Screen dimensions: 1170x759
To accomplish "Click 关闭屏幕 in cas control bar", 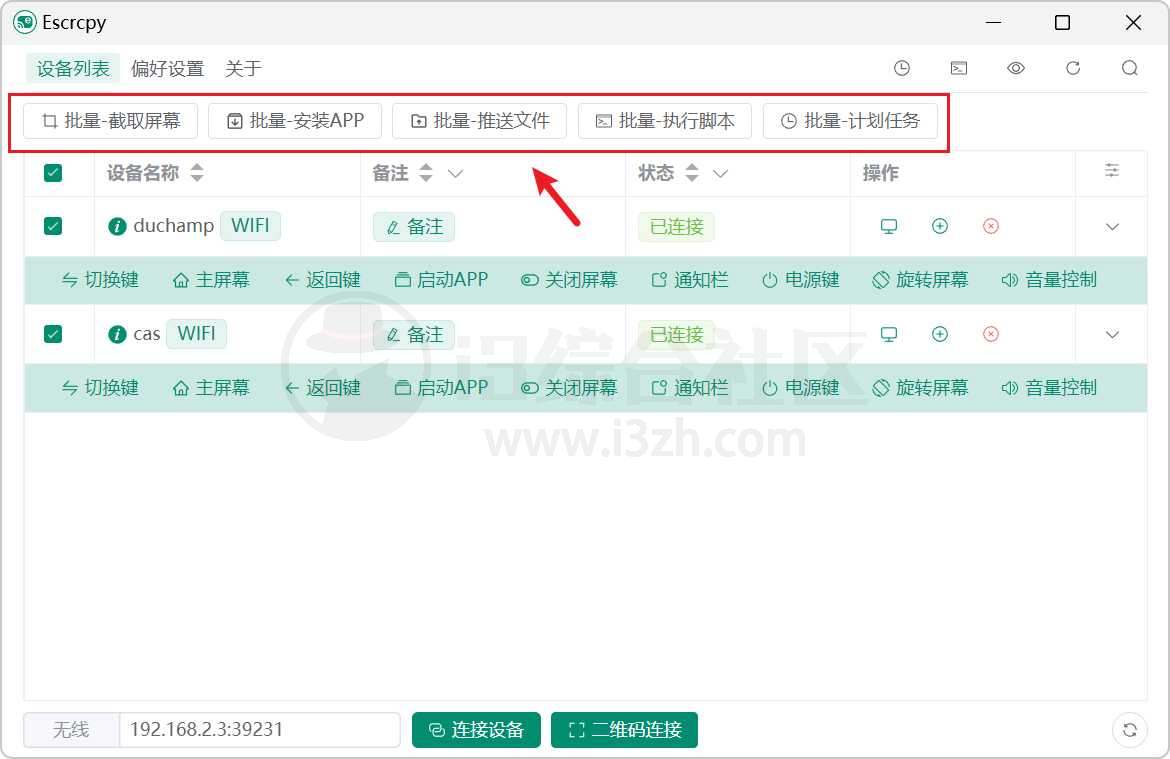I will pos(569,388).
